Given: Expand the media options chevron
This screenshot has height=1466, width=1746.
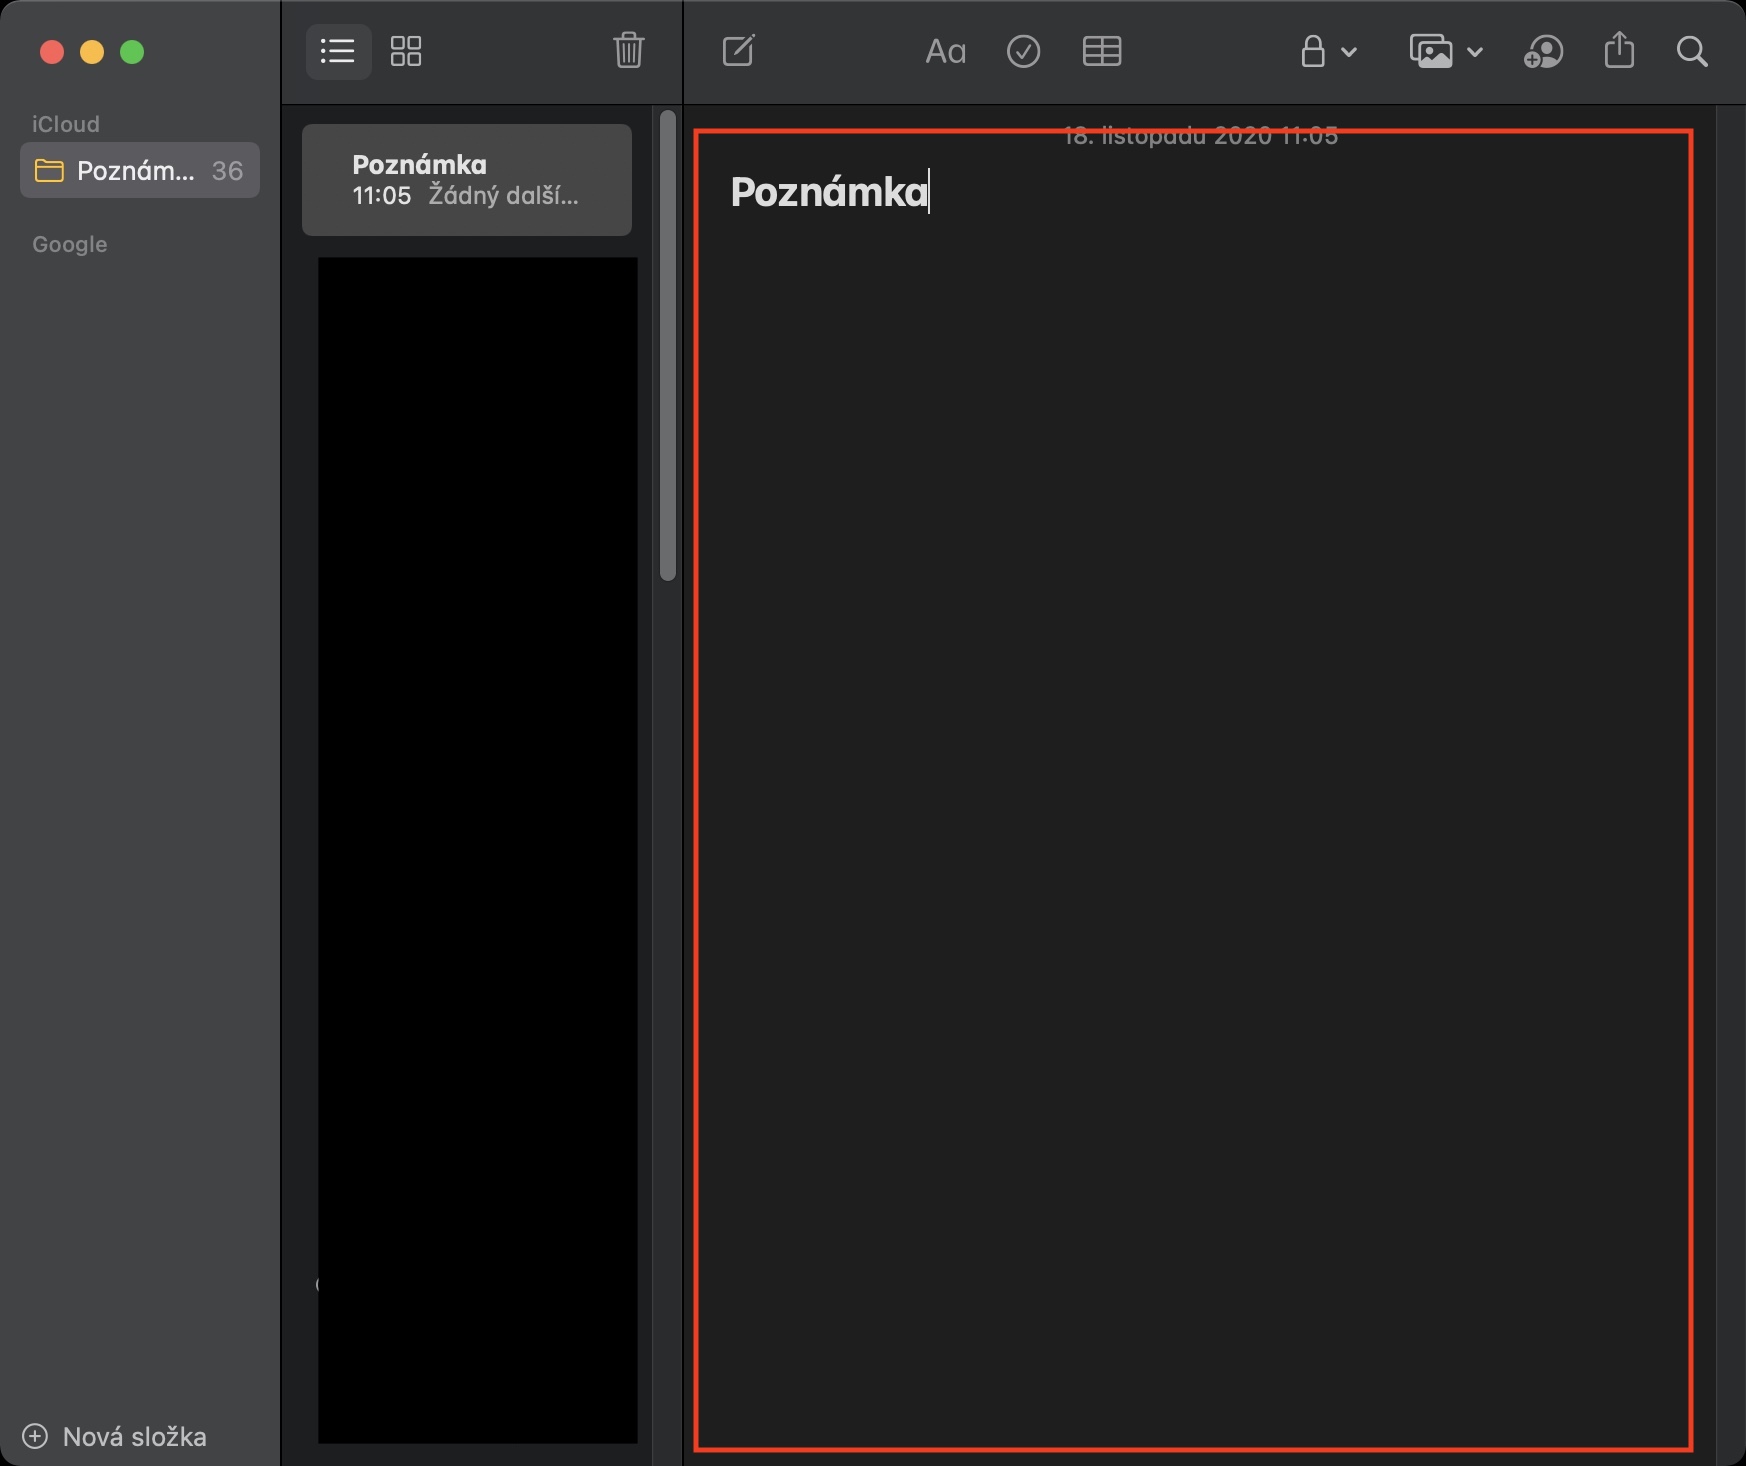Looking at the screenshot, I should pyautogui.click(x=1475, y=52).
